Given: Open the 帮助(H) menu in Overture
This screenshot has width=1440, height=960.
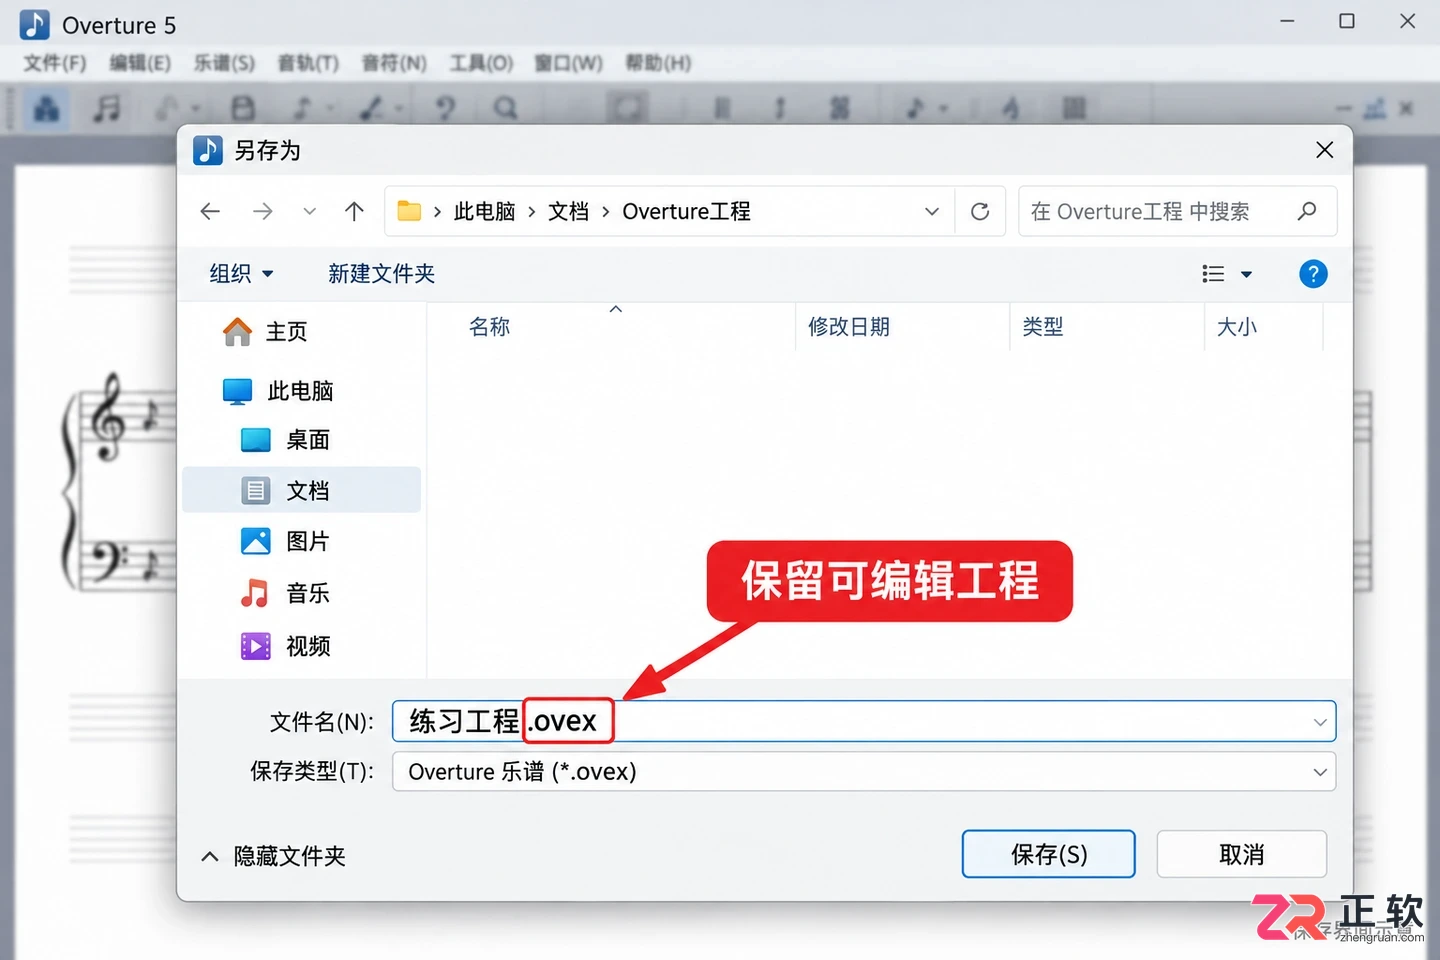Looking at the screenshot, I should click(x=658, y=63).
